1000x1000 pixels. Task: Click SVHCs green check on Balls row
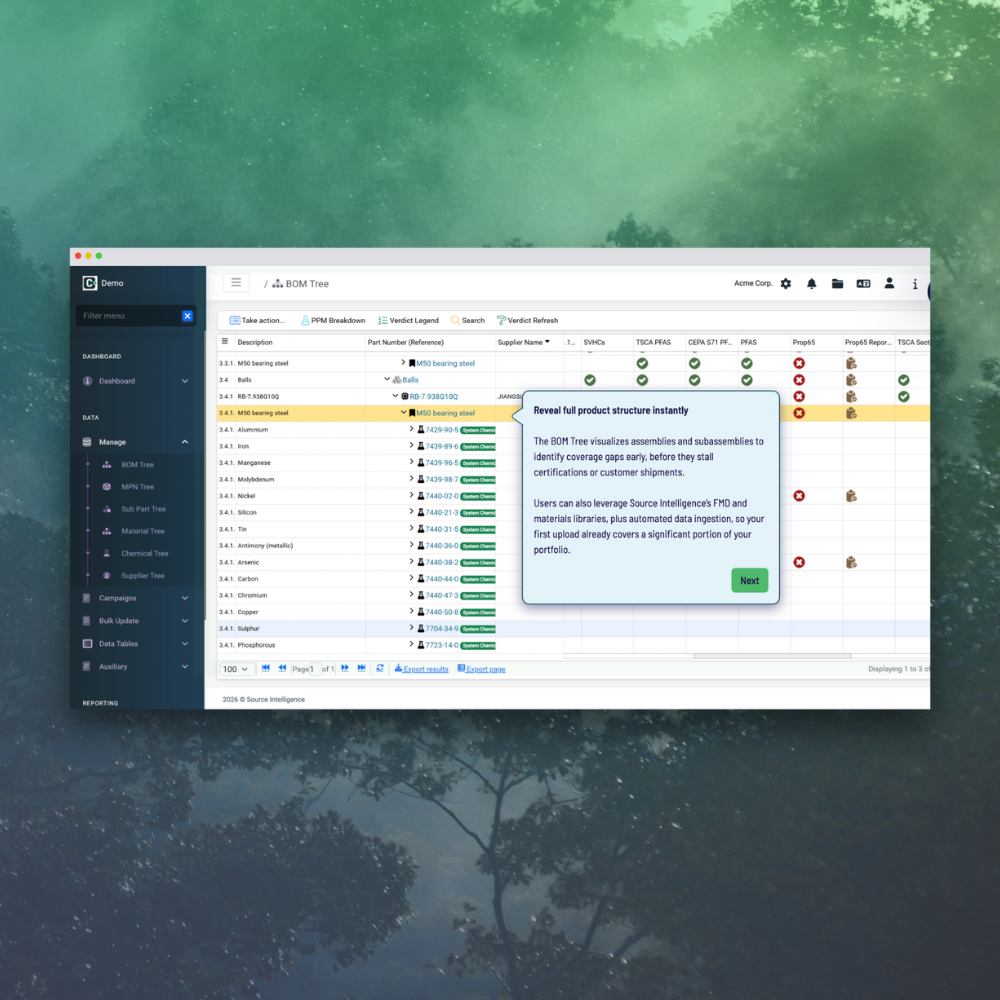pyautogui.click(x=590, y=380)
